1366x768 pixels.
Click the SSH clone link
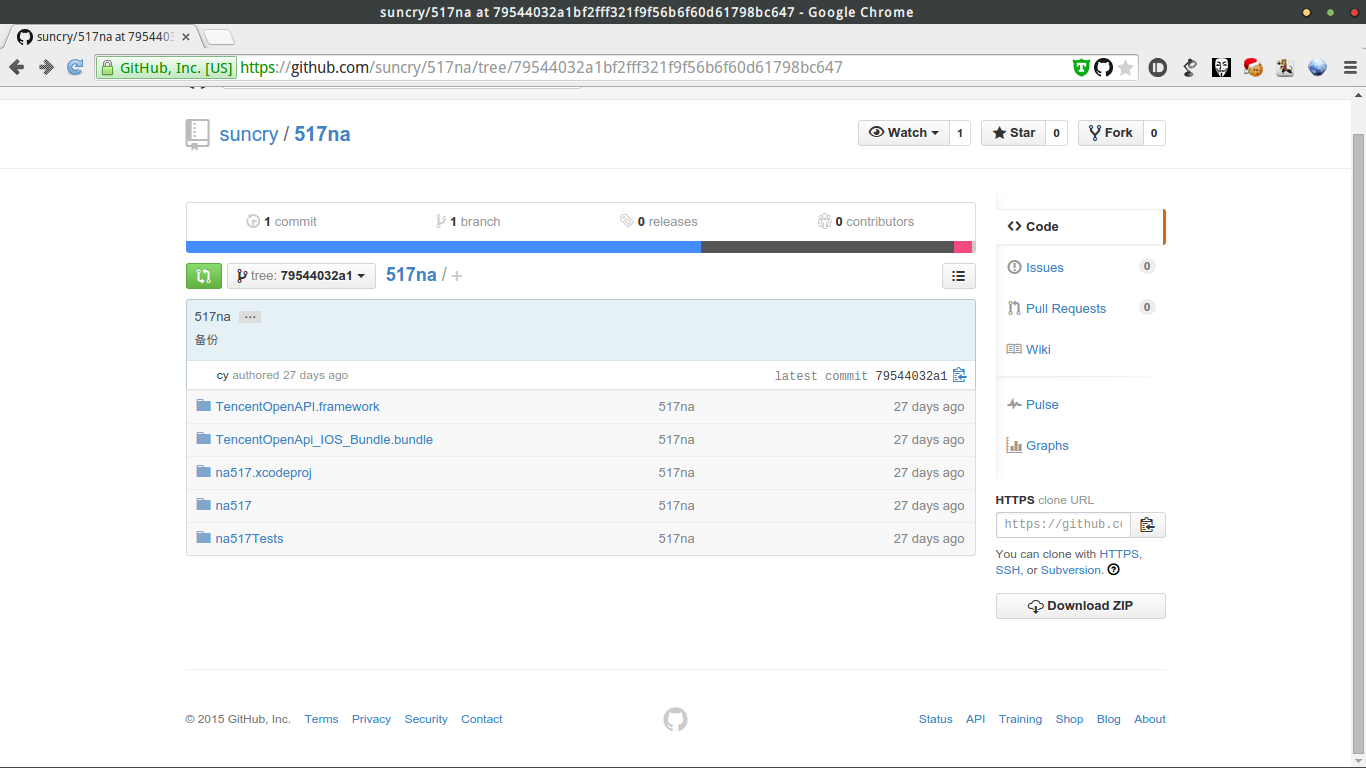point(1007,570)
